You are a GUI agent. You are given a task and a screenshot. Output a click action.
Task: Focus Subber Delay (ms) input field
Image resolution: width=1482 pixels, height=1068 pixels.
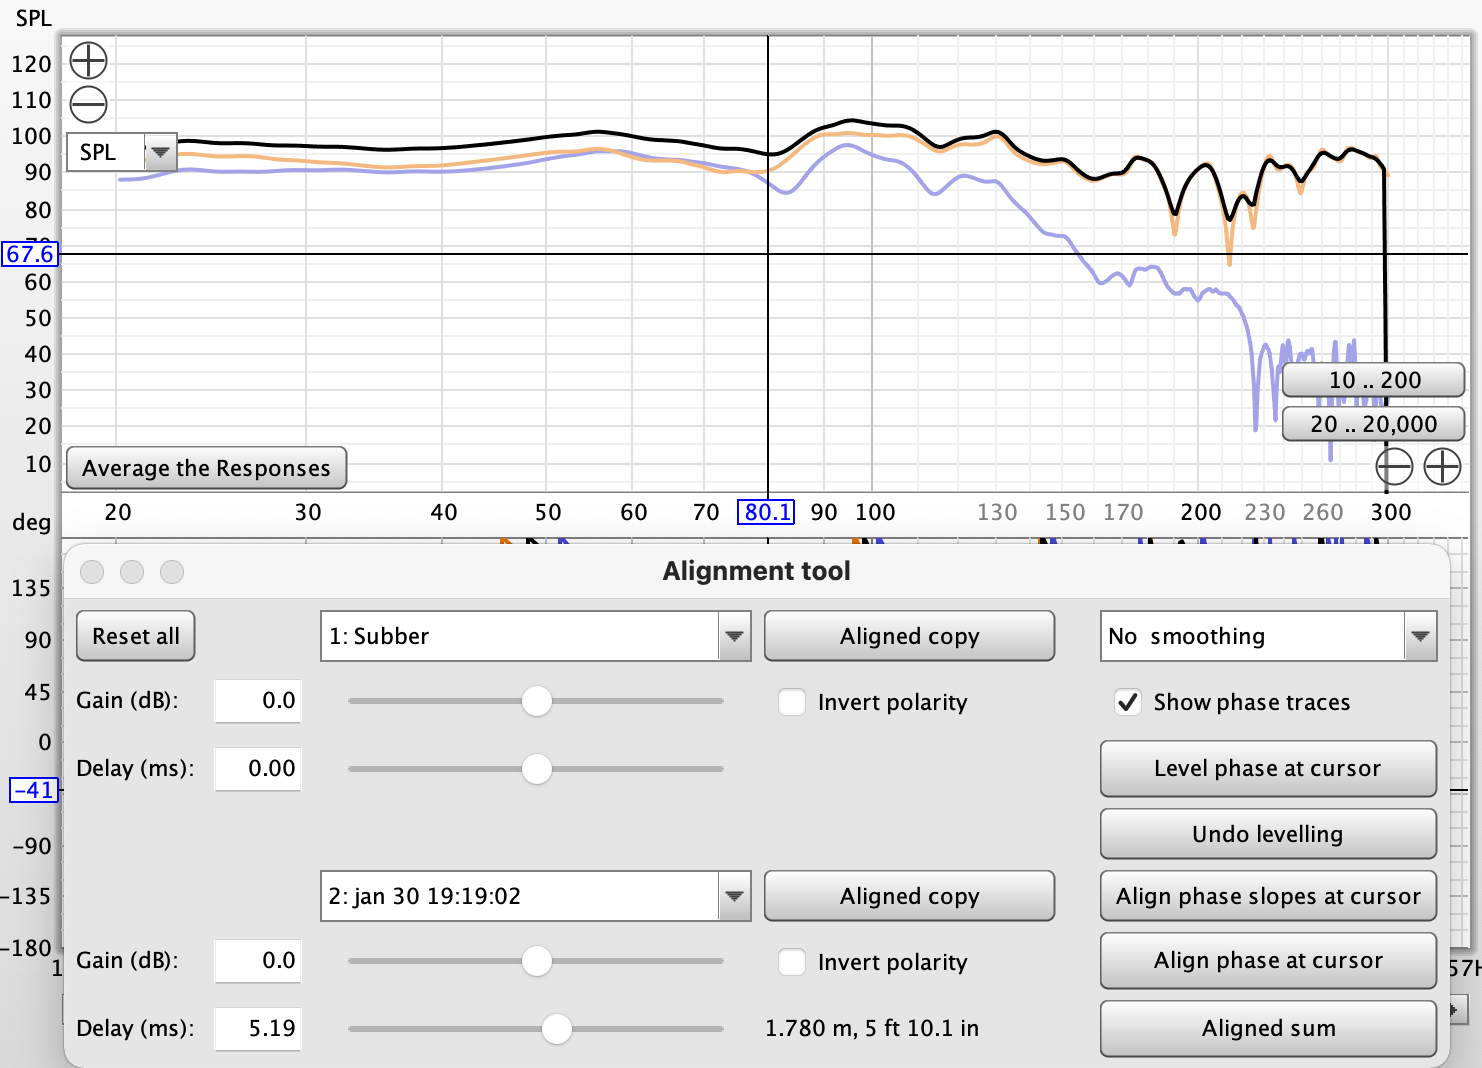tap(258, 768)
